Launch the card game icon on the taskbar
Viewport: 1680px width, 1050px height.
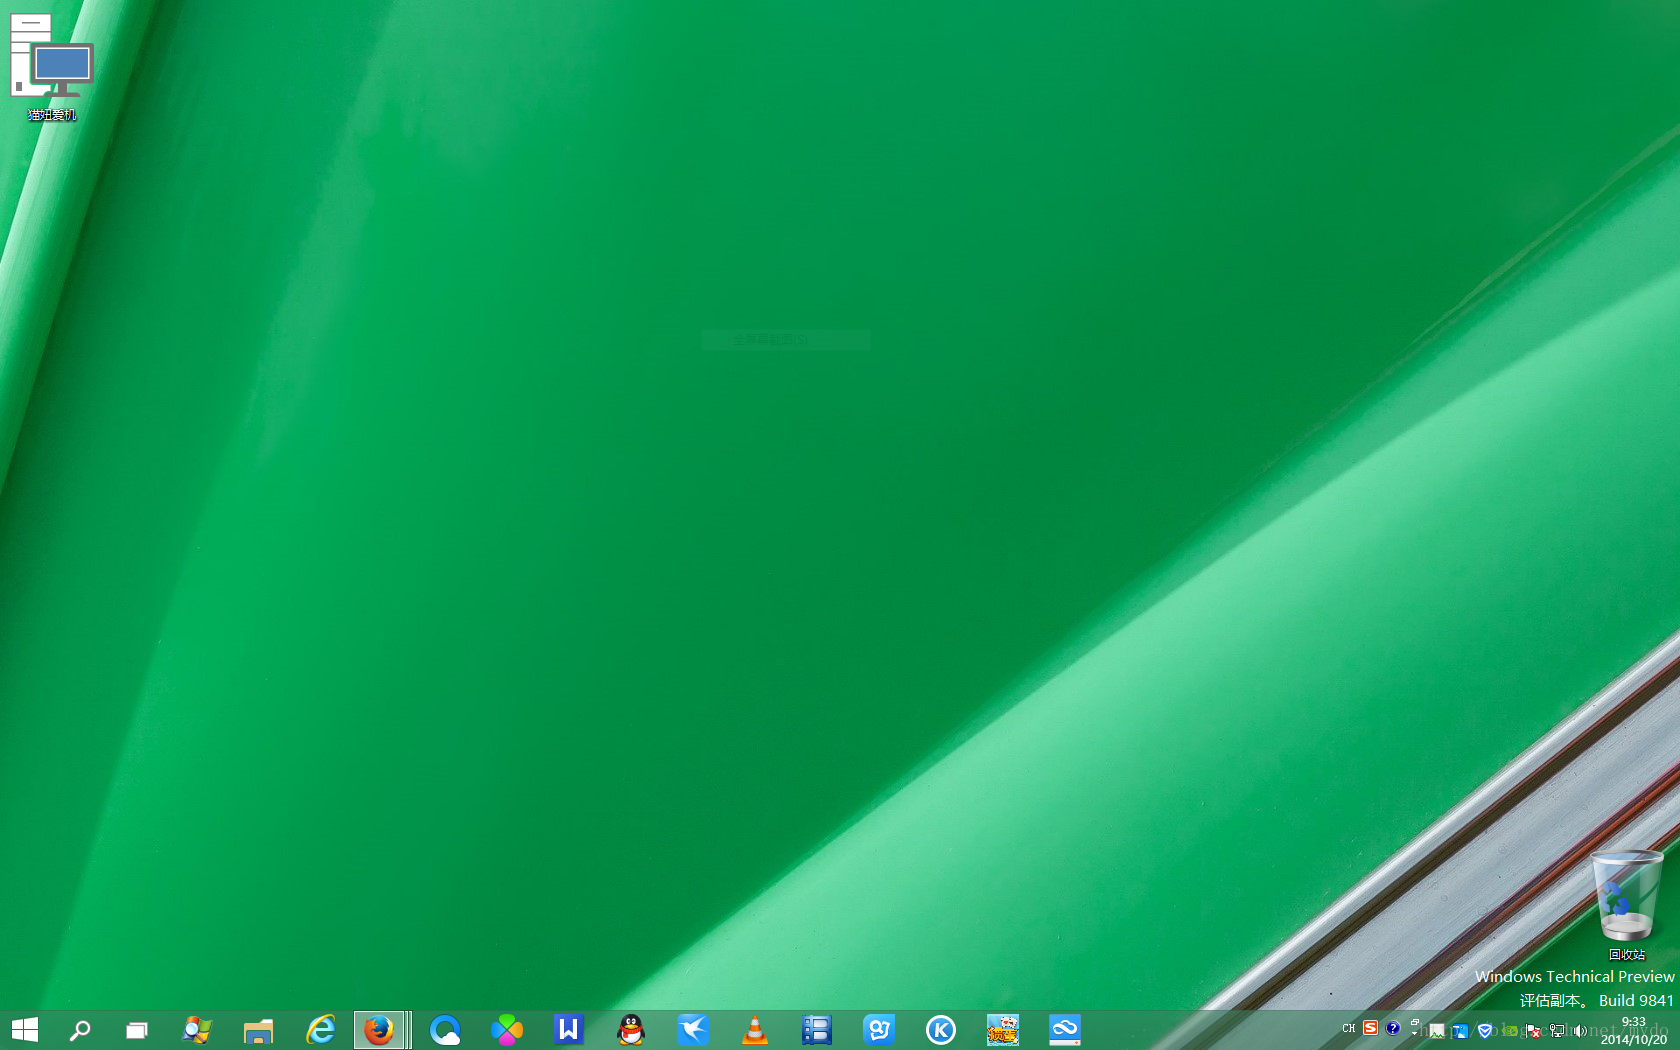coord(1003,1030)
